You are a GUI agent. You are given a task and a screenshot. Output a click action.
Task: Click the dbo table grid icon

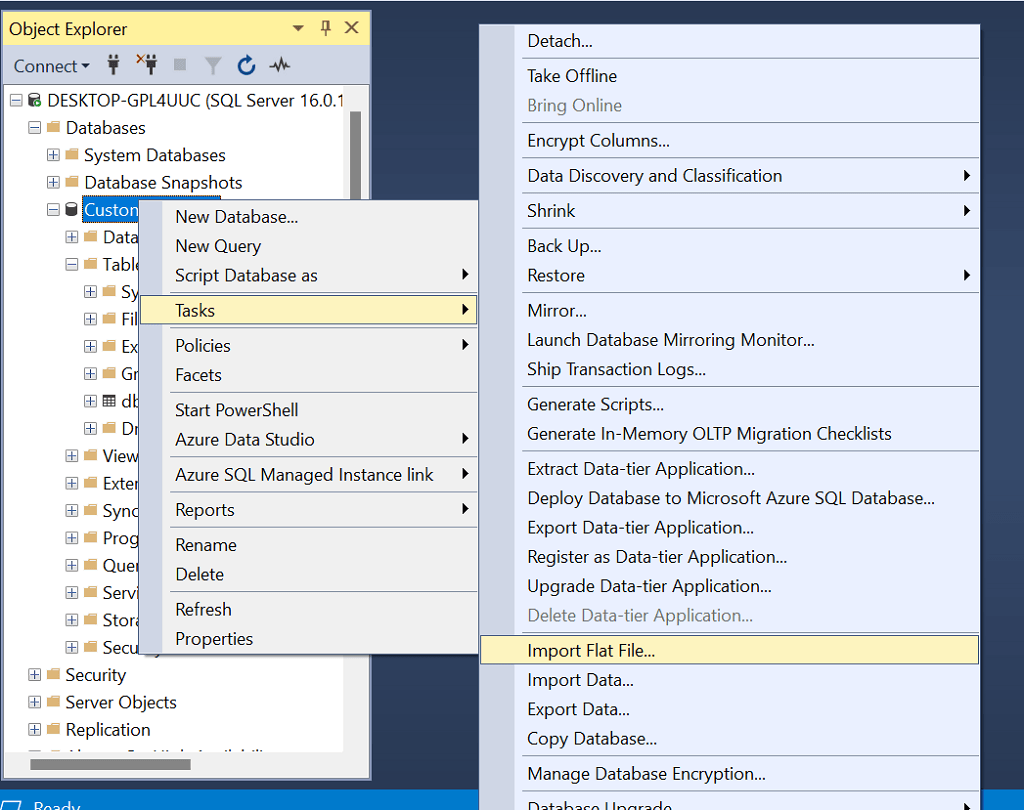coord(109,400)
